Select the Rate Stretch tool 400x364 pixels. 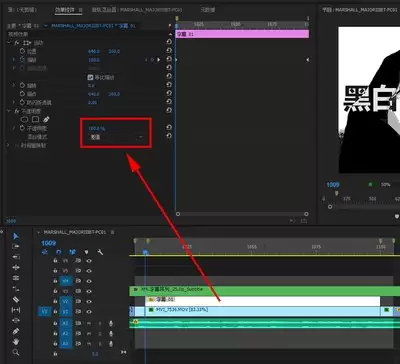coord(16,289)
